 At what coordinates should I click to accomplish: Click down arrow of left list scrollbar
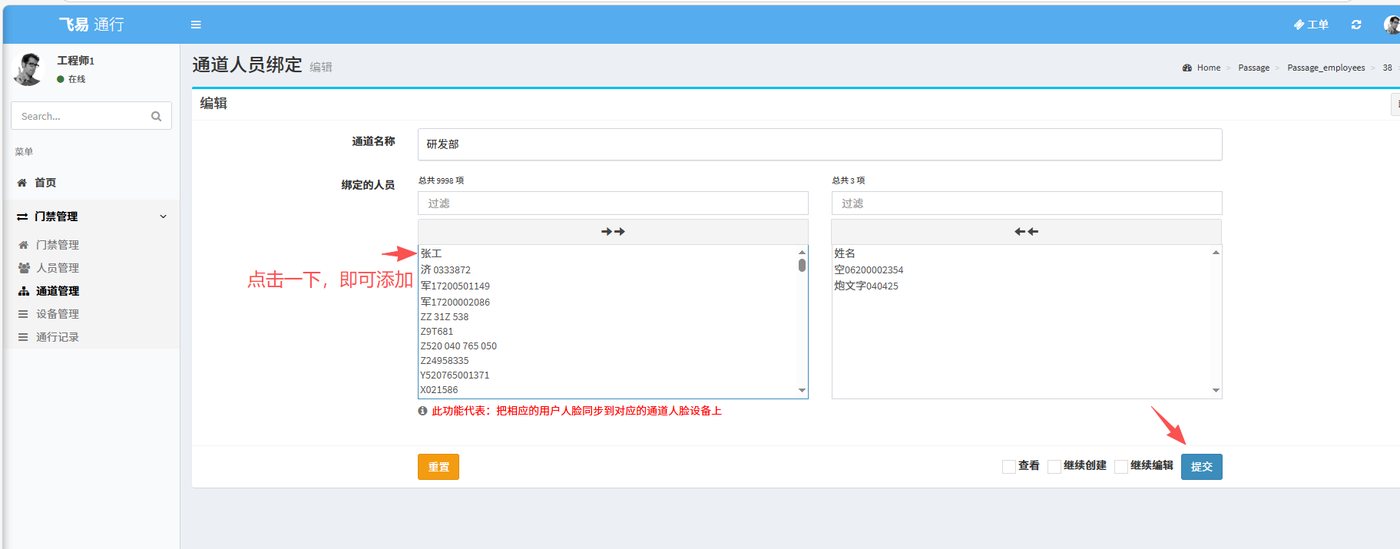coord(802,390)
